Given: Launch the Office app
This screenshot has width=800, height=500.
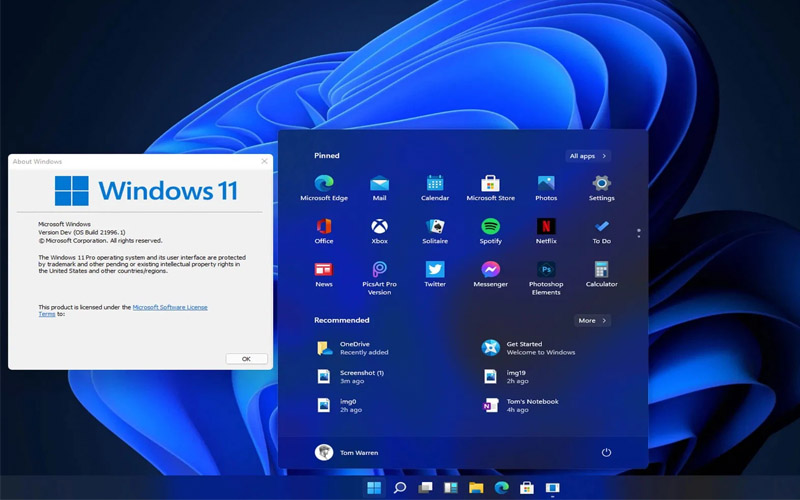Looking at the screenshot, I should 323,231.
